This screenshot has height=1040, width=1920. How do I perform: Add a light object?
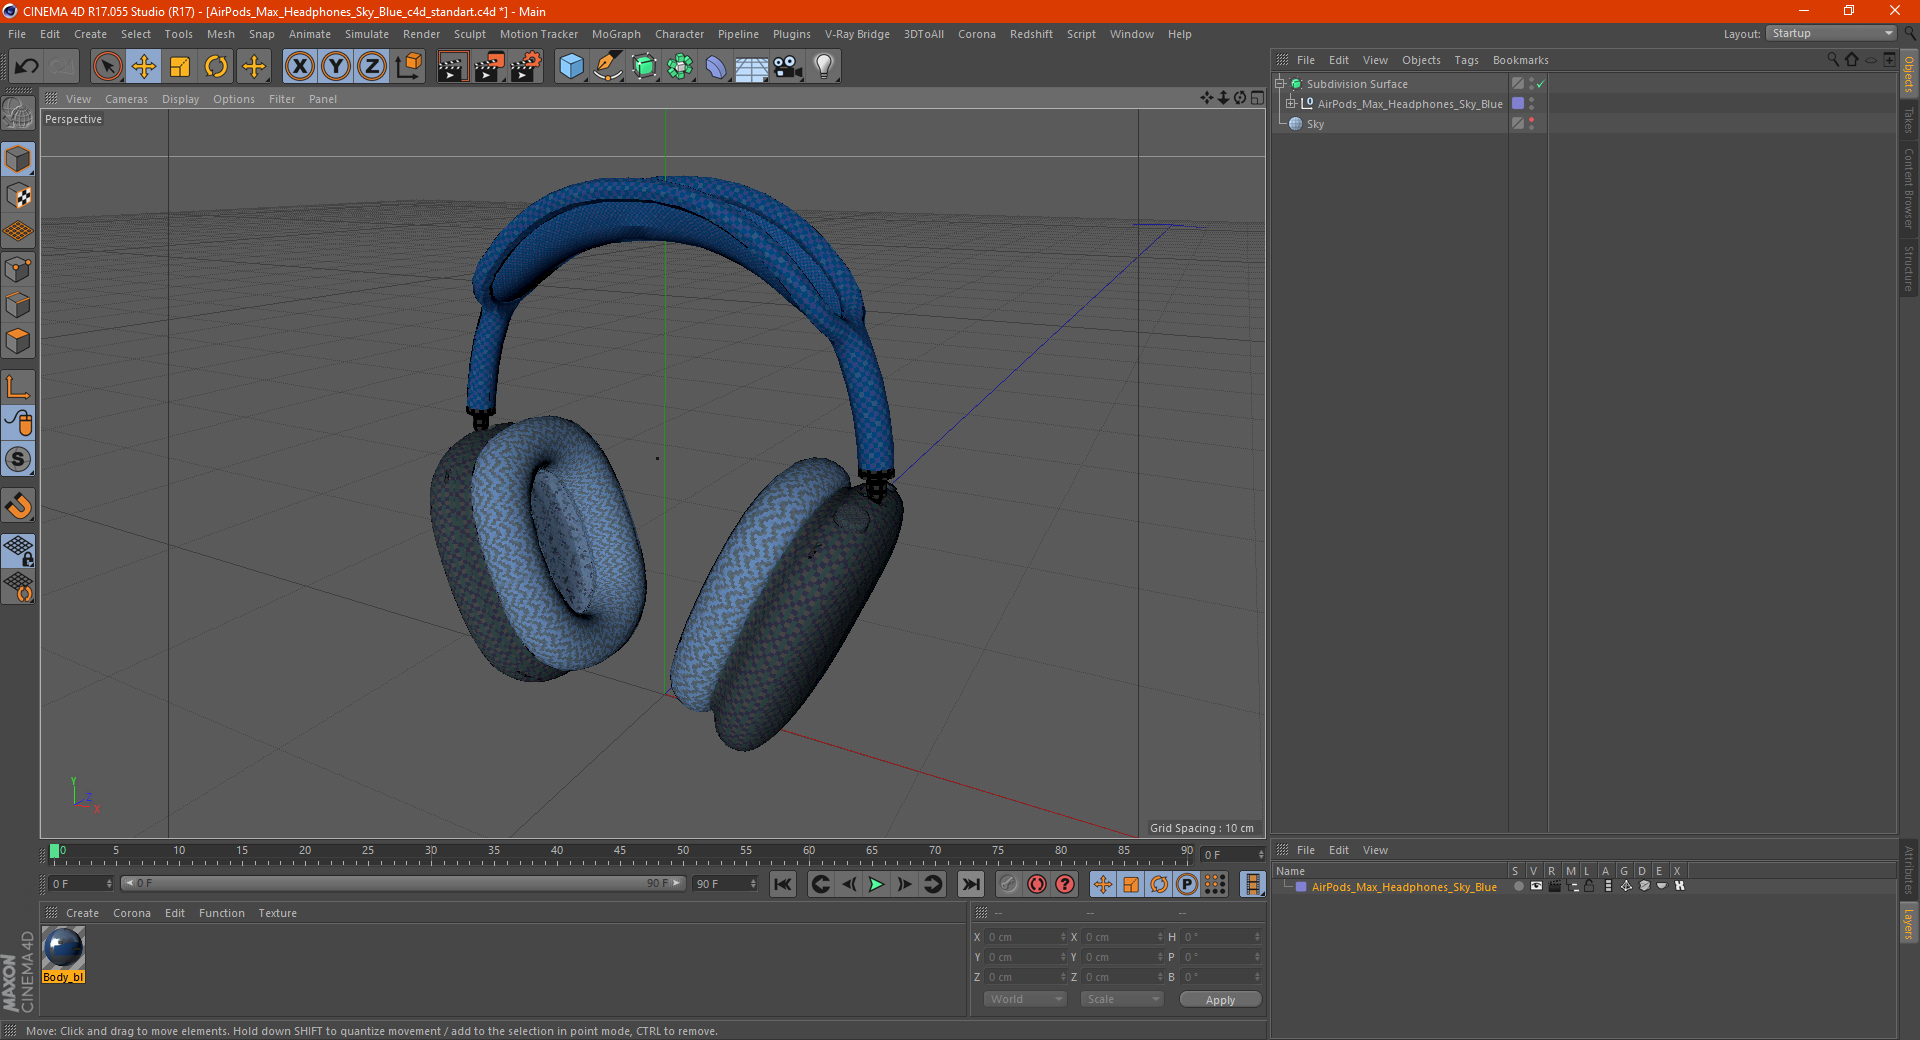(x=824, y=67)
